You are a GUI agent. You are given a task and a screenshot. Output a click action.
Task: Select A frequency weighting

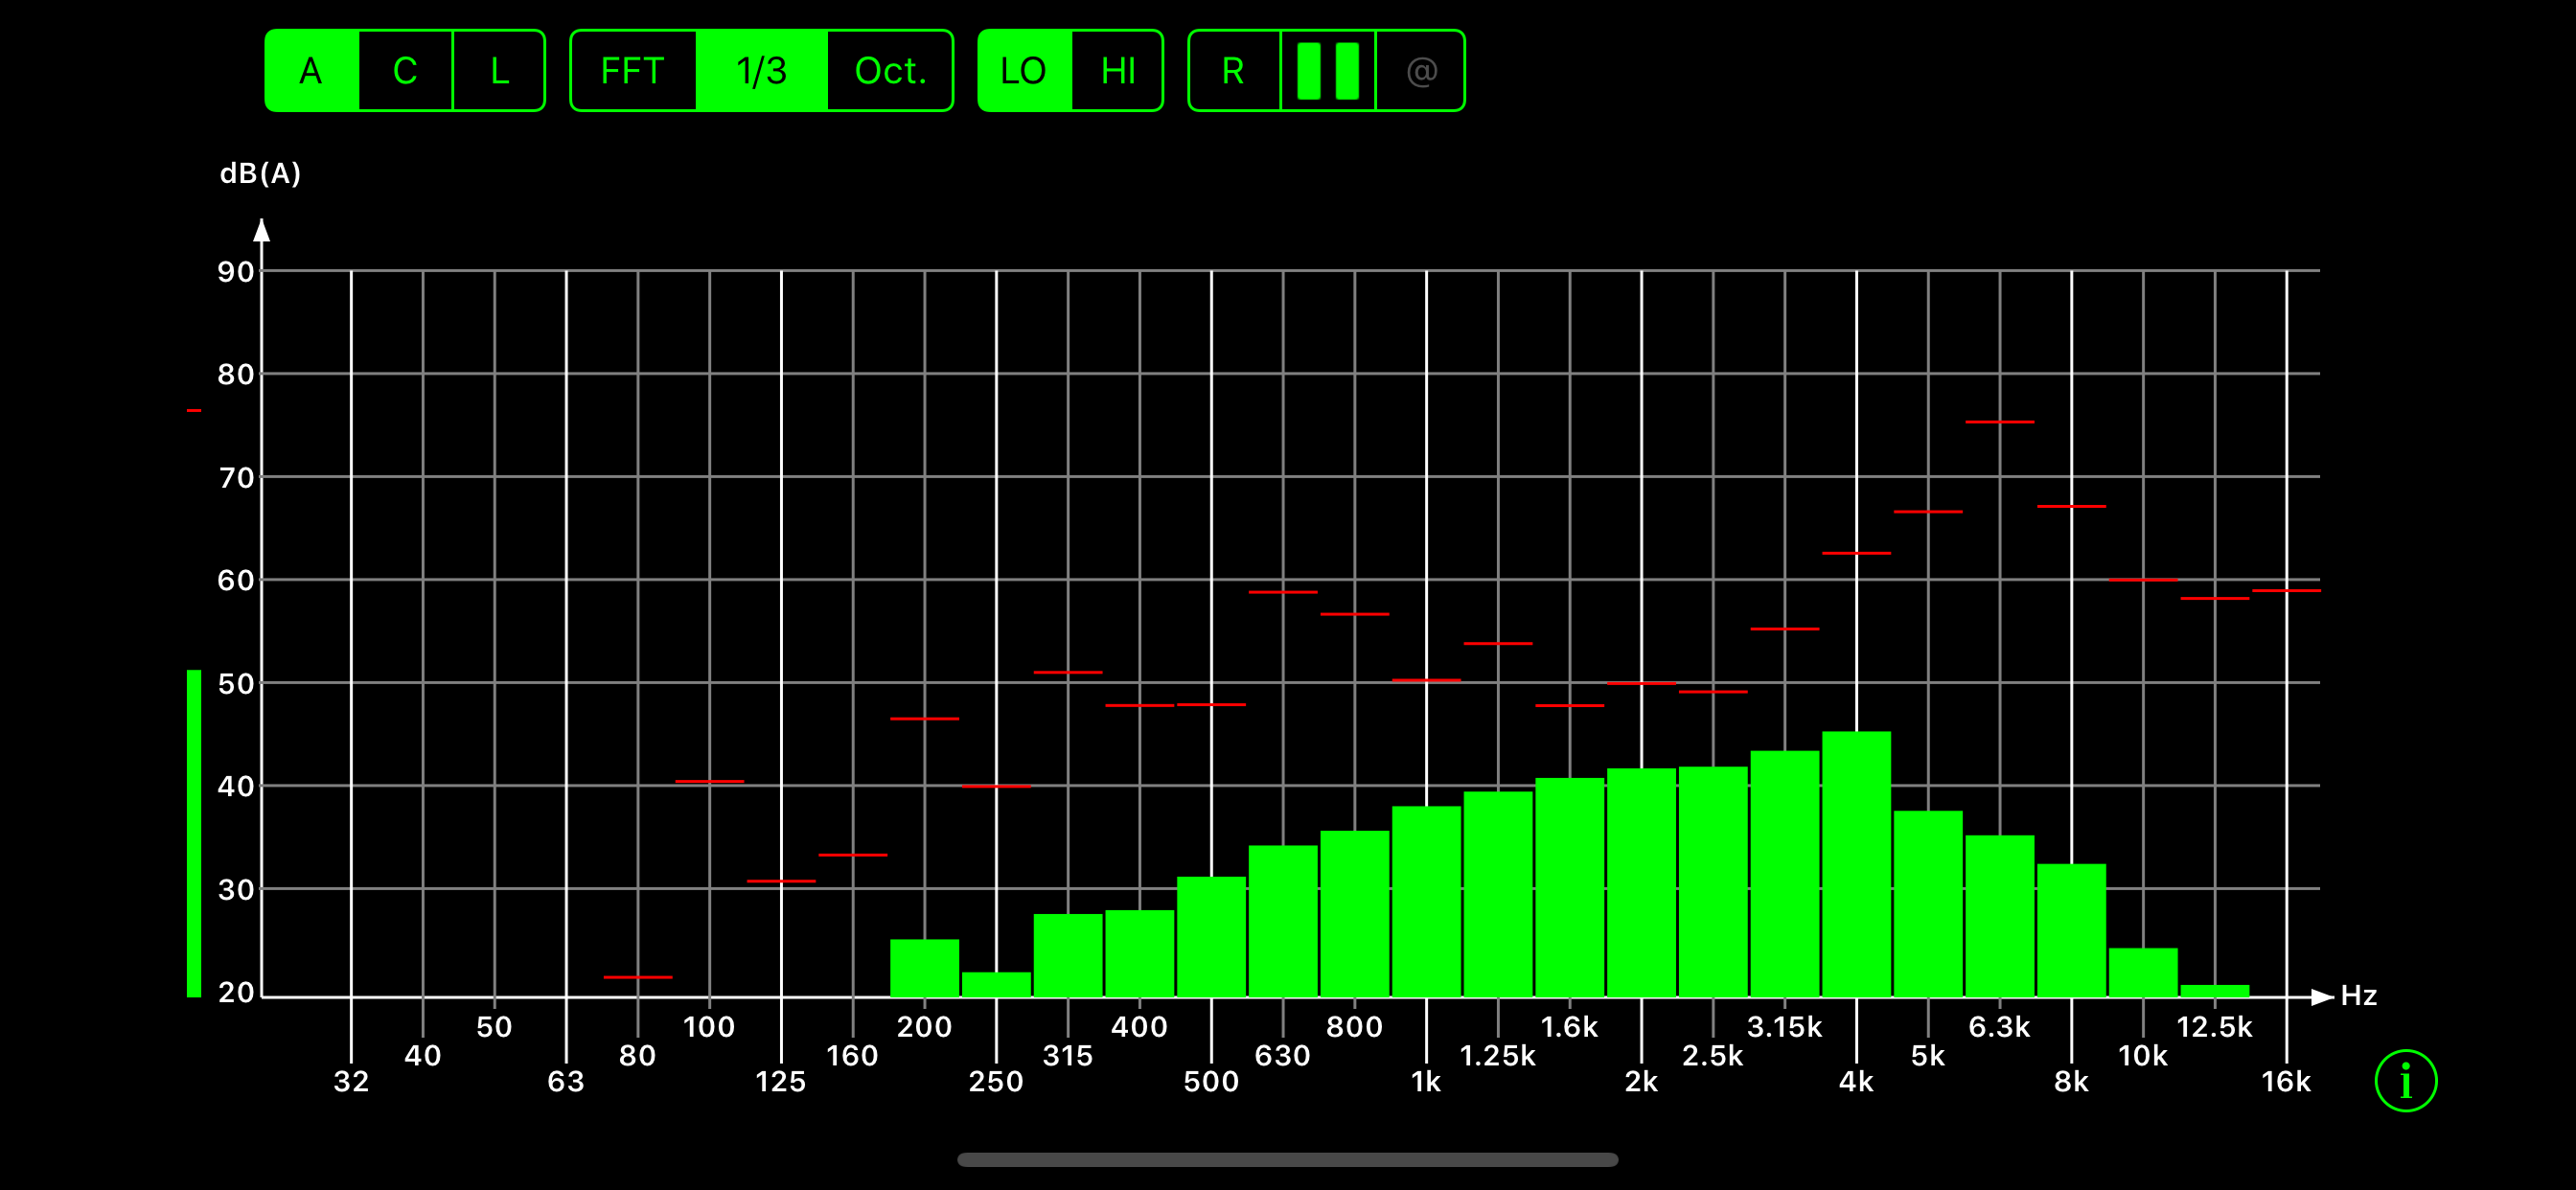pyautogui.click(x=311, y=71)
